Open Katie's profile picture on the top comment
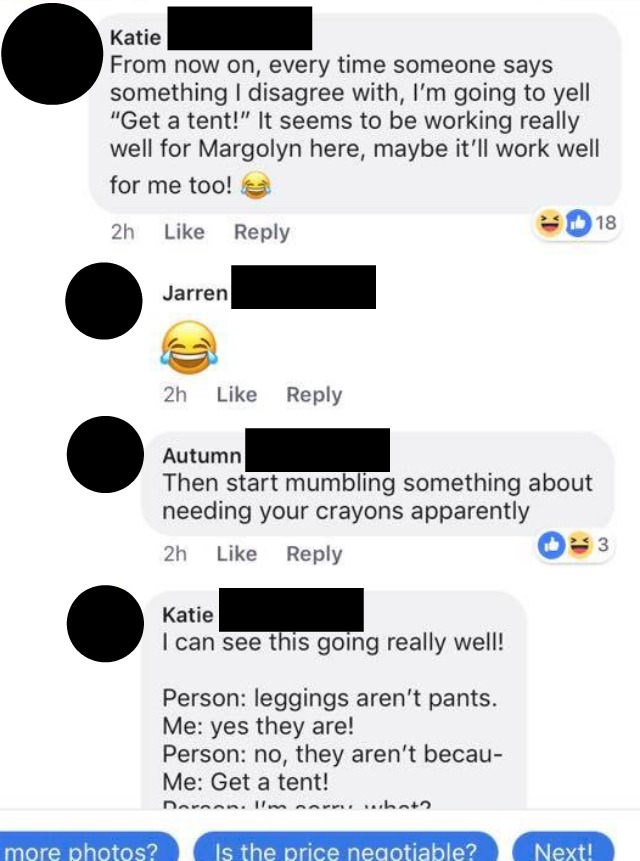Viewport: 640px width, 861px height. tap(53, 53)
